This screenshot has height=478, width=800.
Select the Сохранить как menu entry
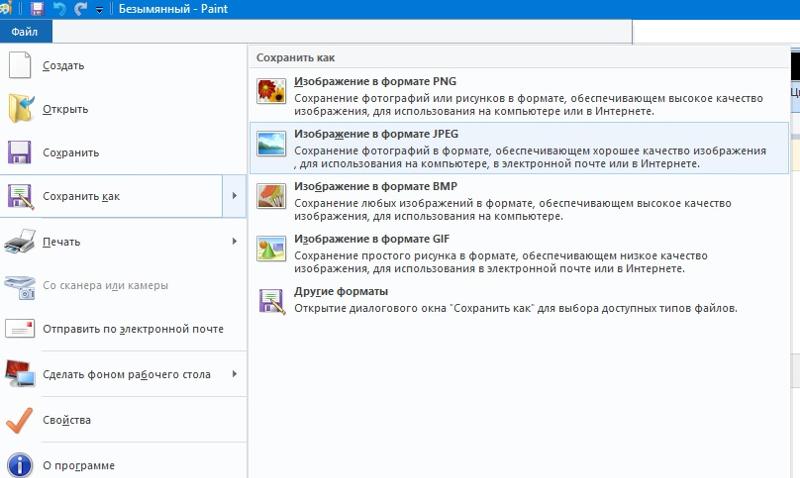(111, 196)
